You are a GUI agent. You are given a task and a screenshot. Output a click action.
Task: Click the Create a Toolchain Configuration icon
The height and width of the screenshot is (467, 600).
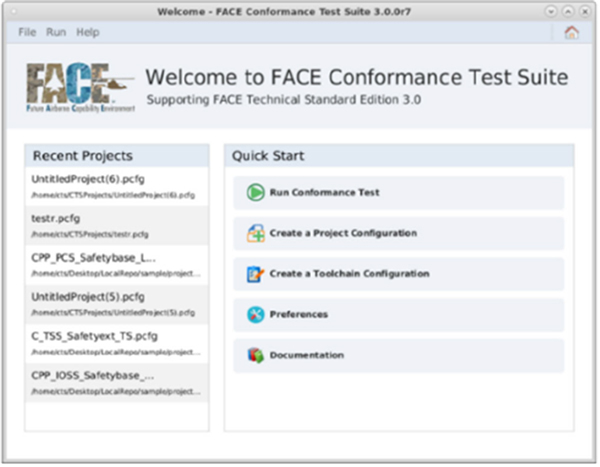[x=255, y=273]
